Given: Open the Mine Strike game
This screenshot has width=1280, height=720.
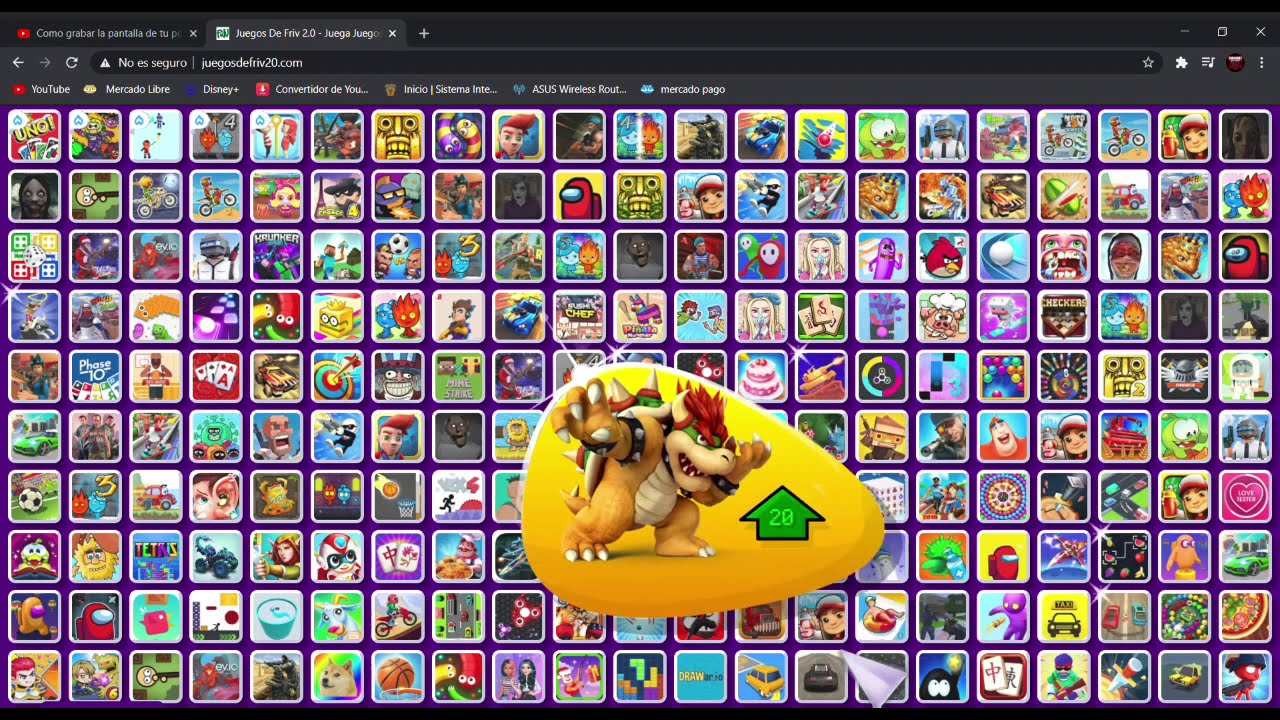Looking at the screenshot, I should pos(458,376).
